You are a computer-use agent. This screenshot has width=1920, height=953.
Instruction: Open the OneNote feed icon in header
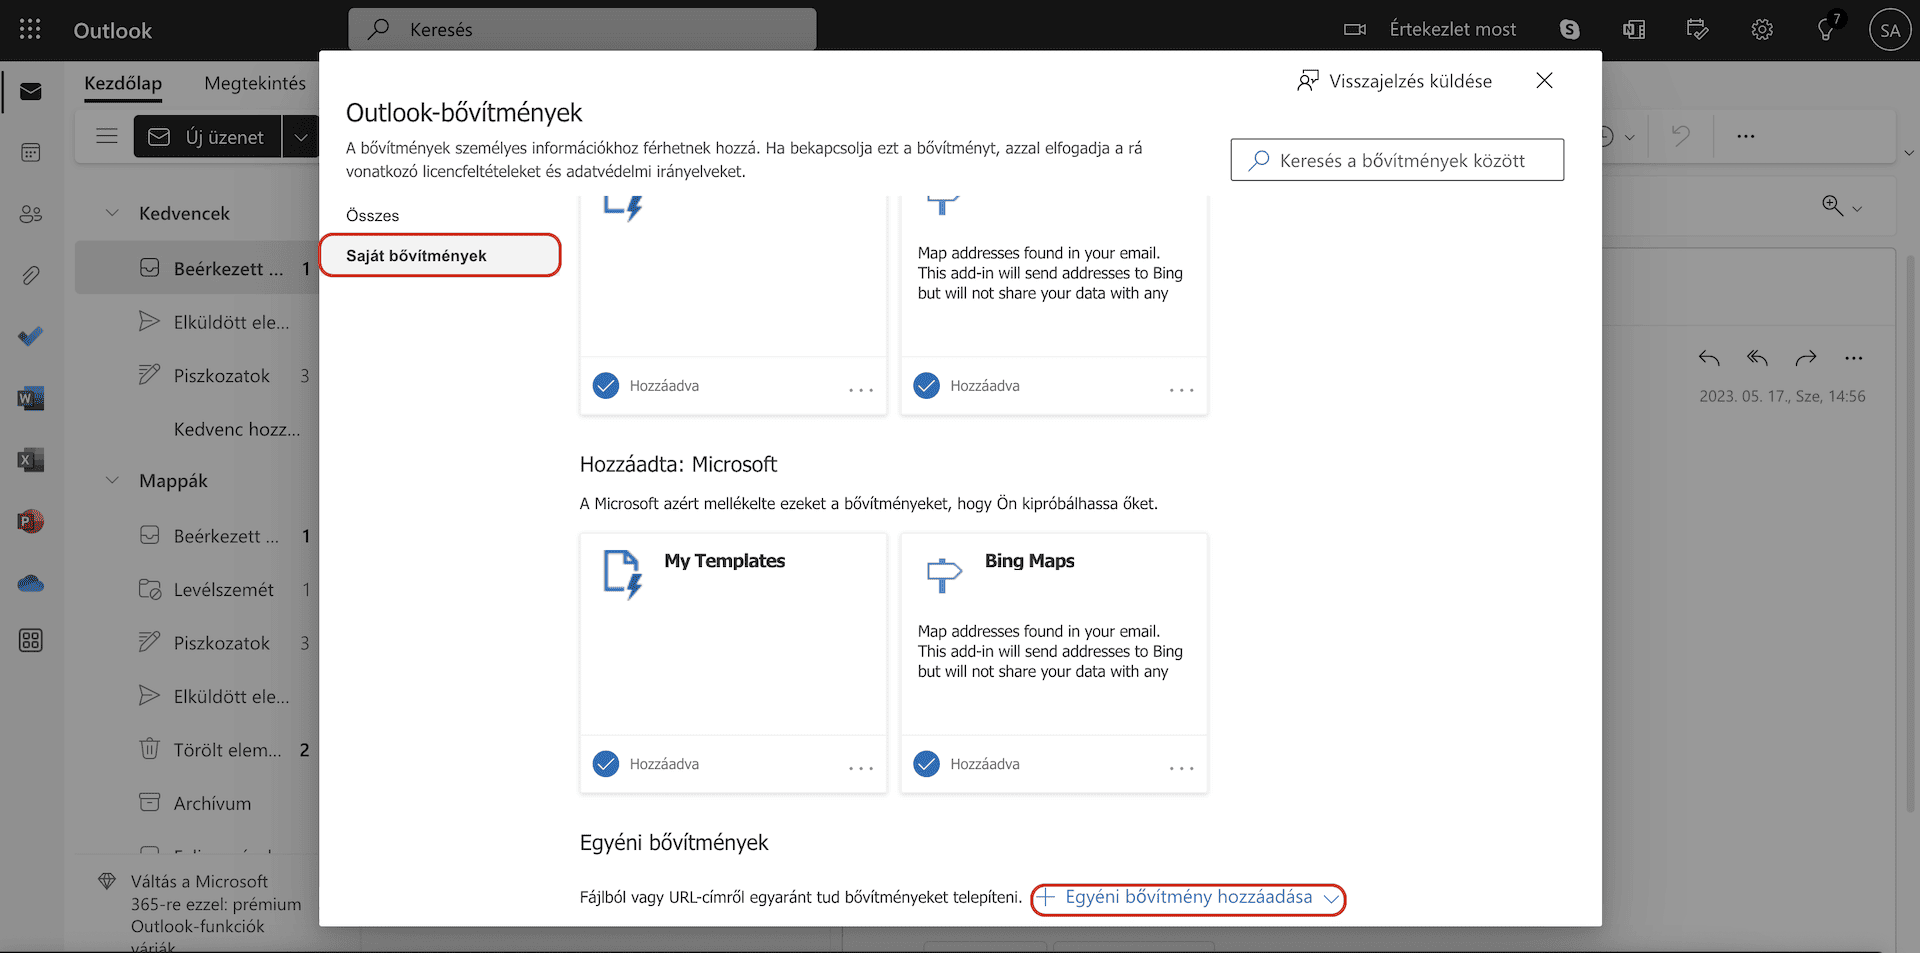[x=1634, y=30]
